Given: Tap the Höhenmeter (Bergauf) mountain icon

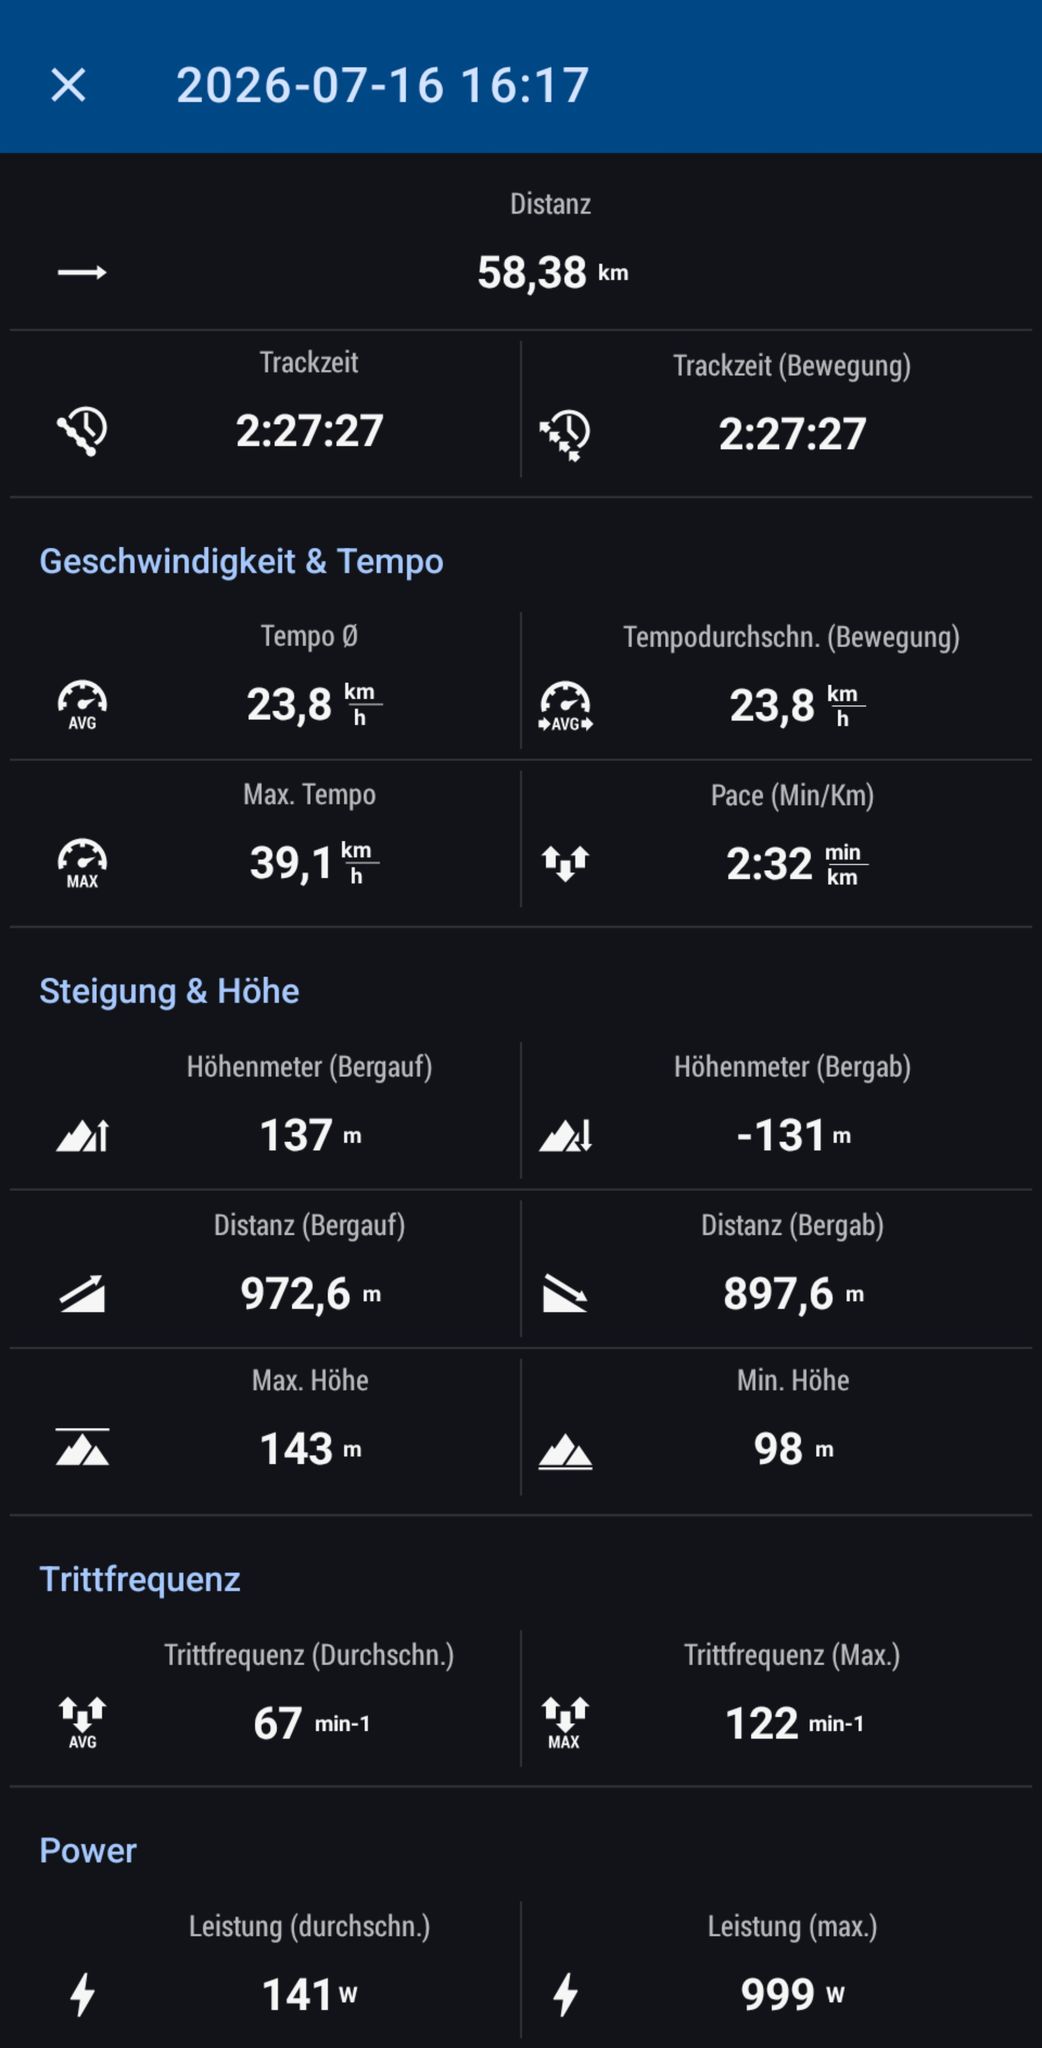Looking at the screenshot, I should tap(82, 1136).
